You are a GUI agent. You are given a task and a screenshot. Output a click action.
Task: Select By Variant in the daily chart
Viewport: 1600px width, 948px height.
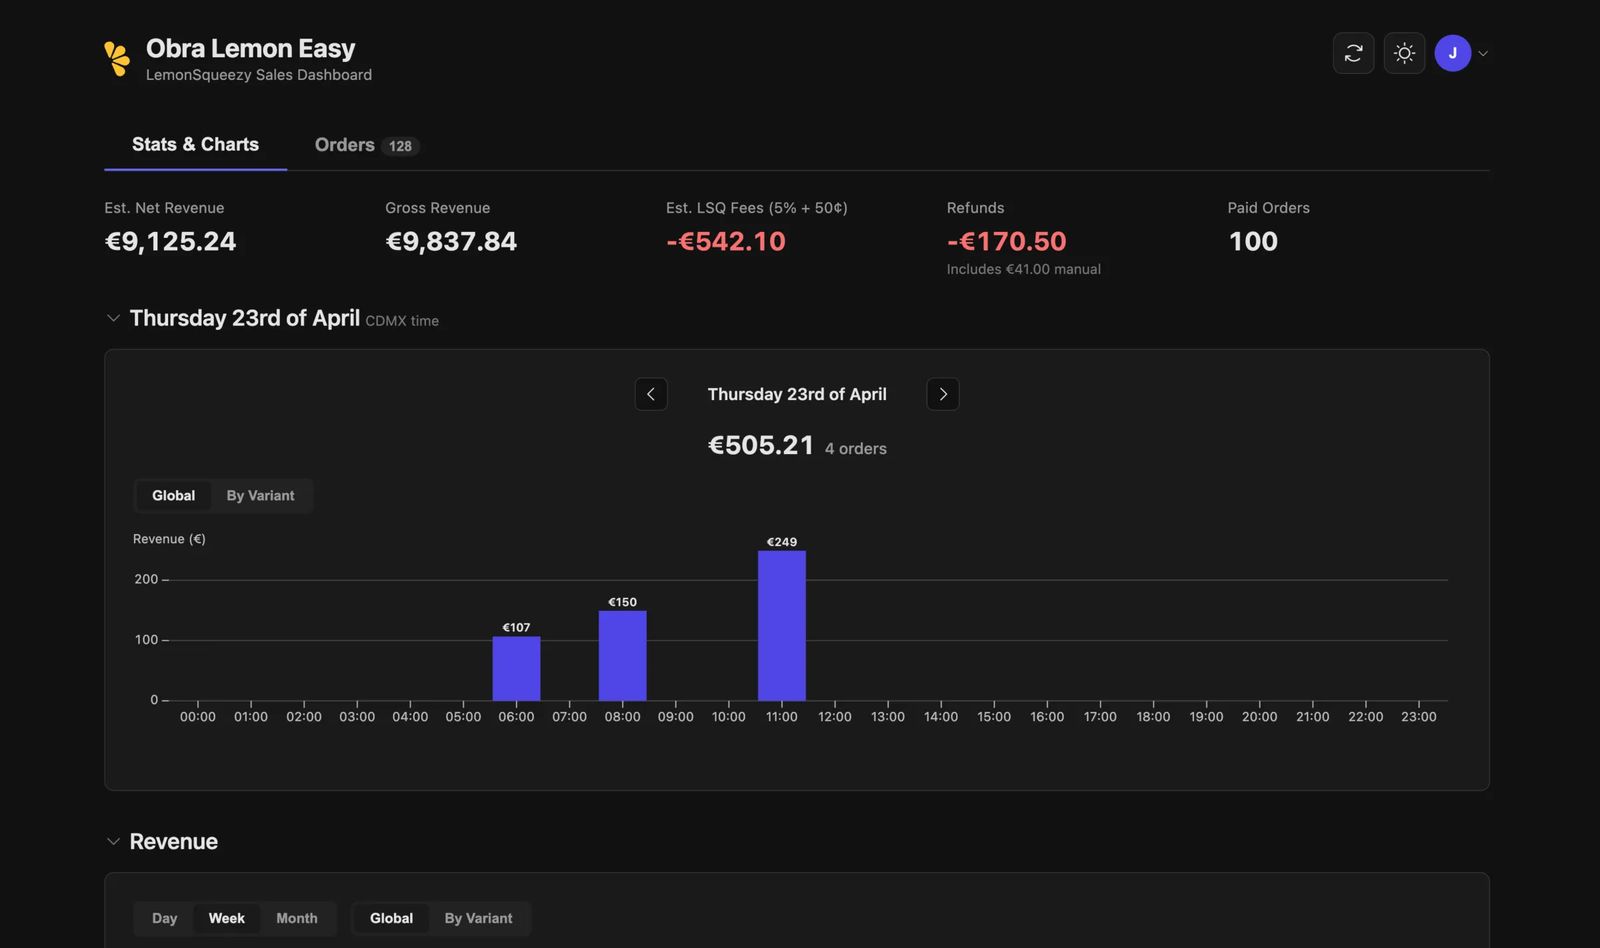[260, 496]
